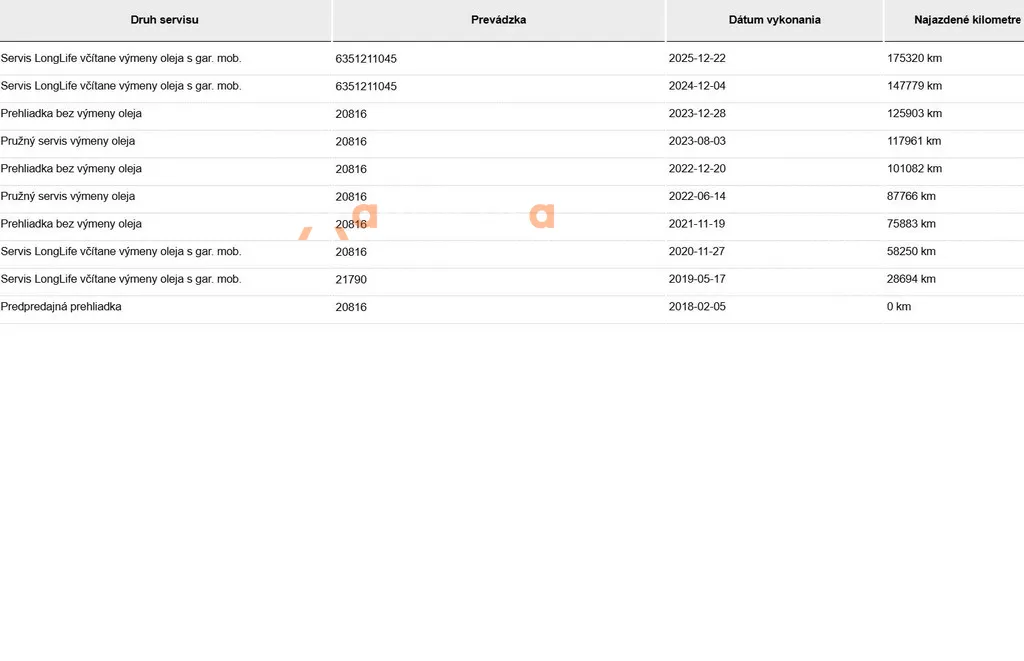Click the Druh servisu column header

(165, 20)
